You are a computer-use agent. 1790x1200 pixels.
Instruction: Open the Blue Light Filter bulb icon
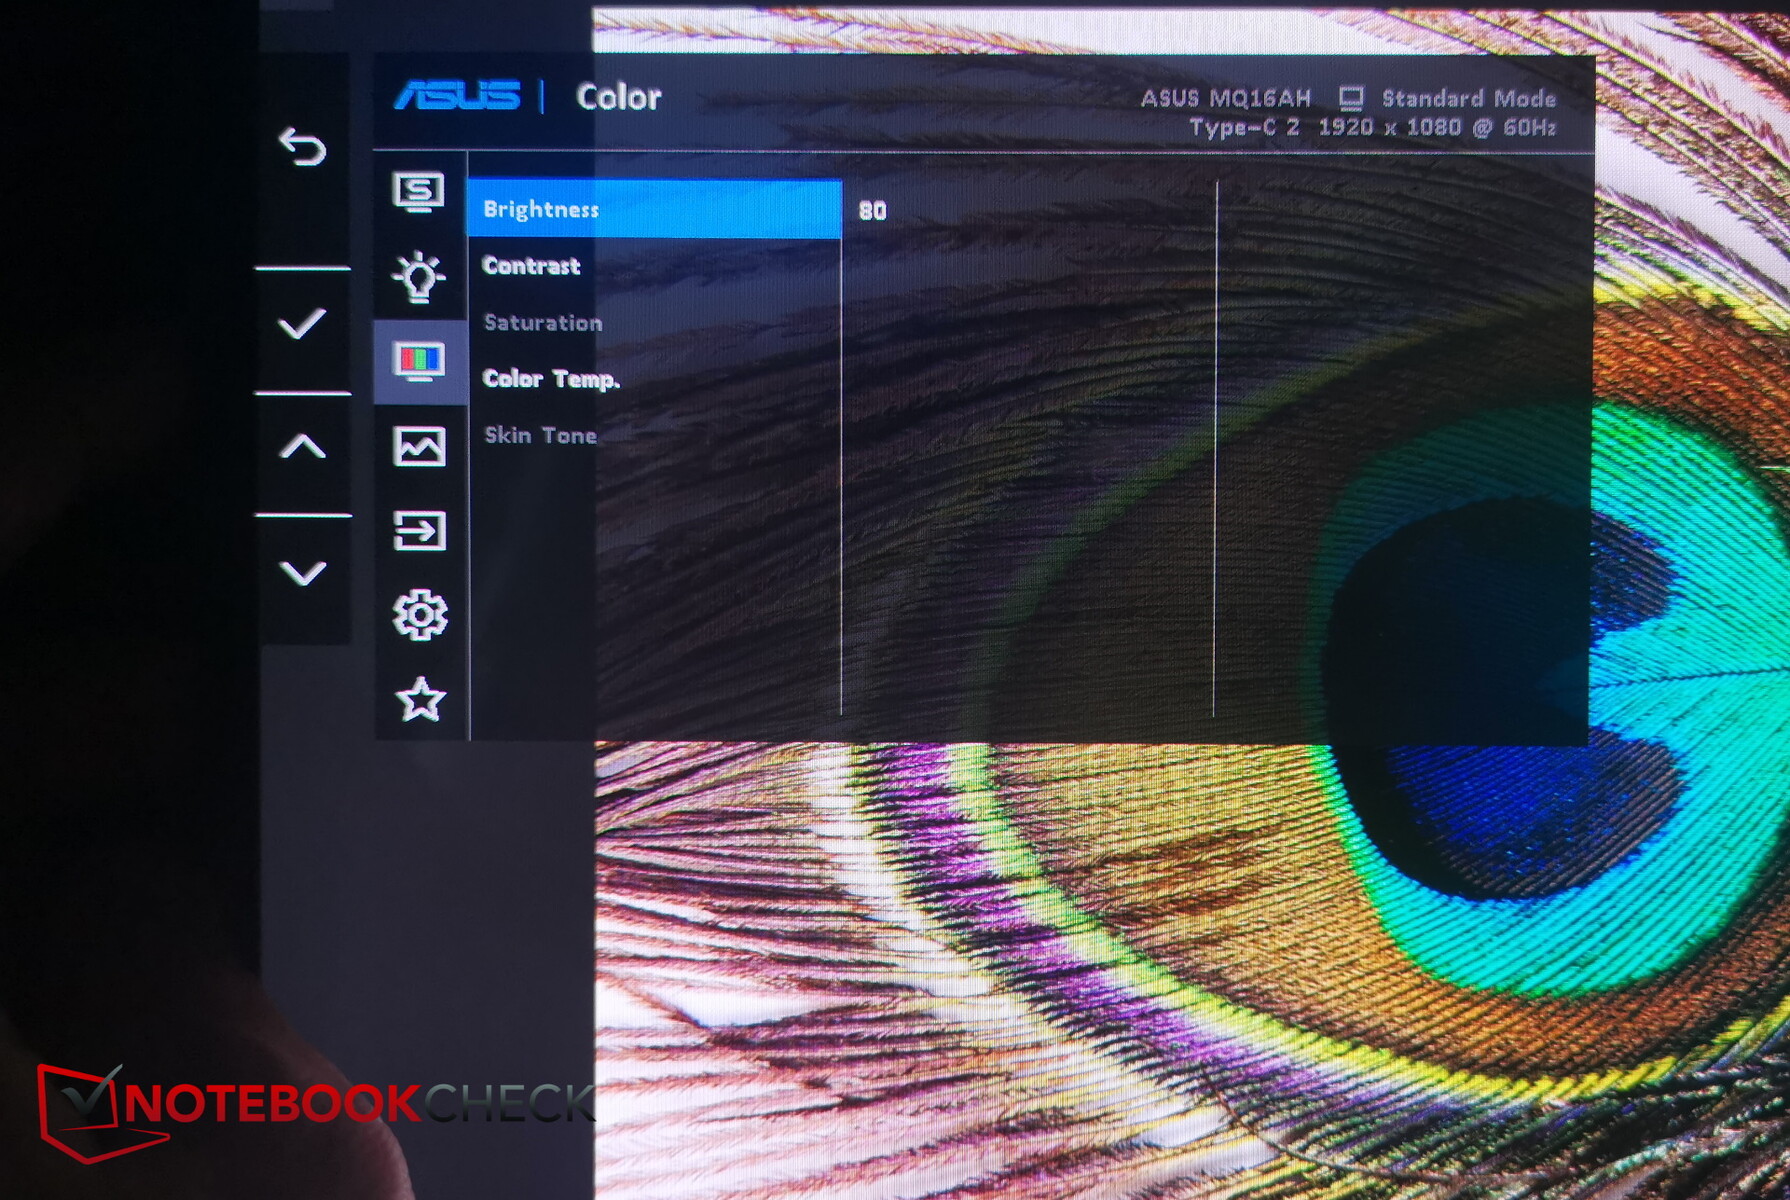click(418, 276)
